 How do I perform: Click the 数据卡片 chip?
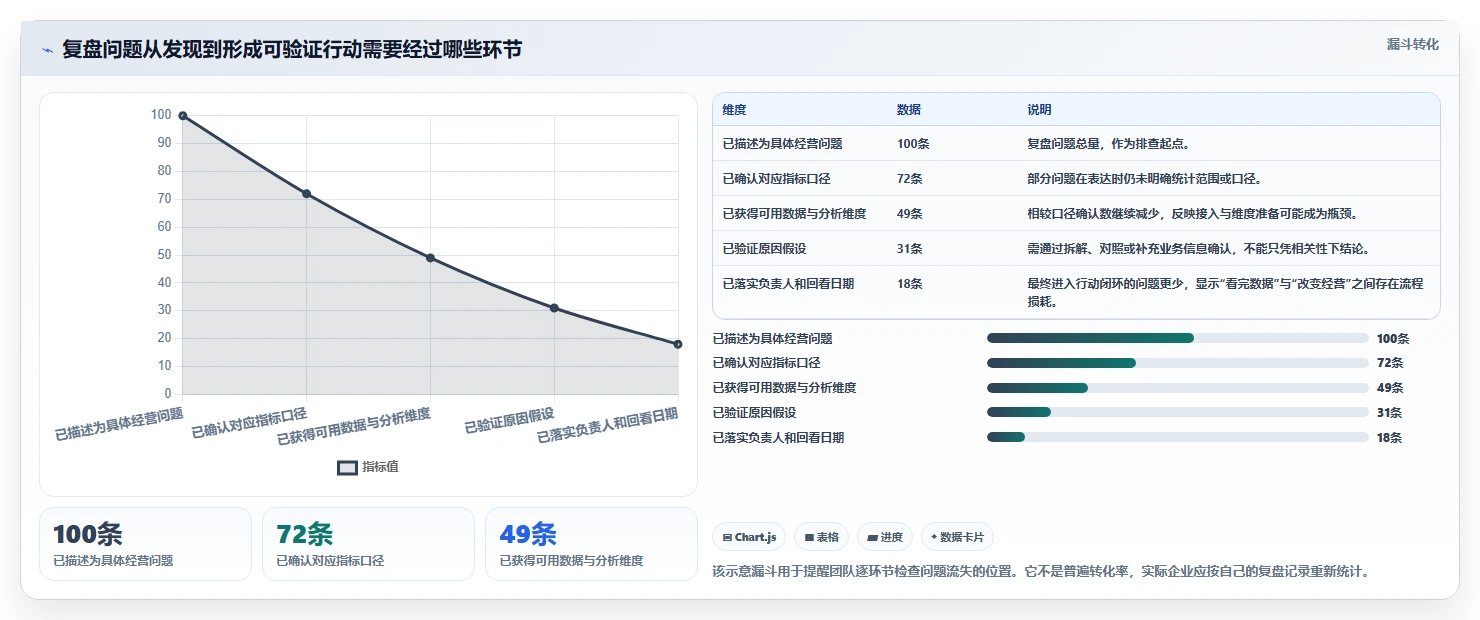point(957,537)
